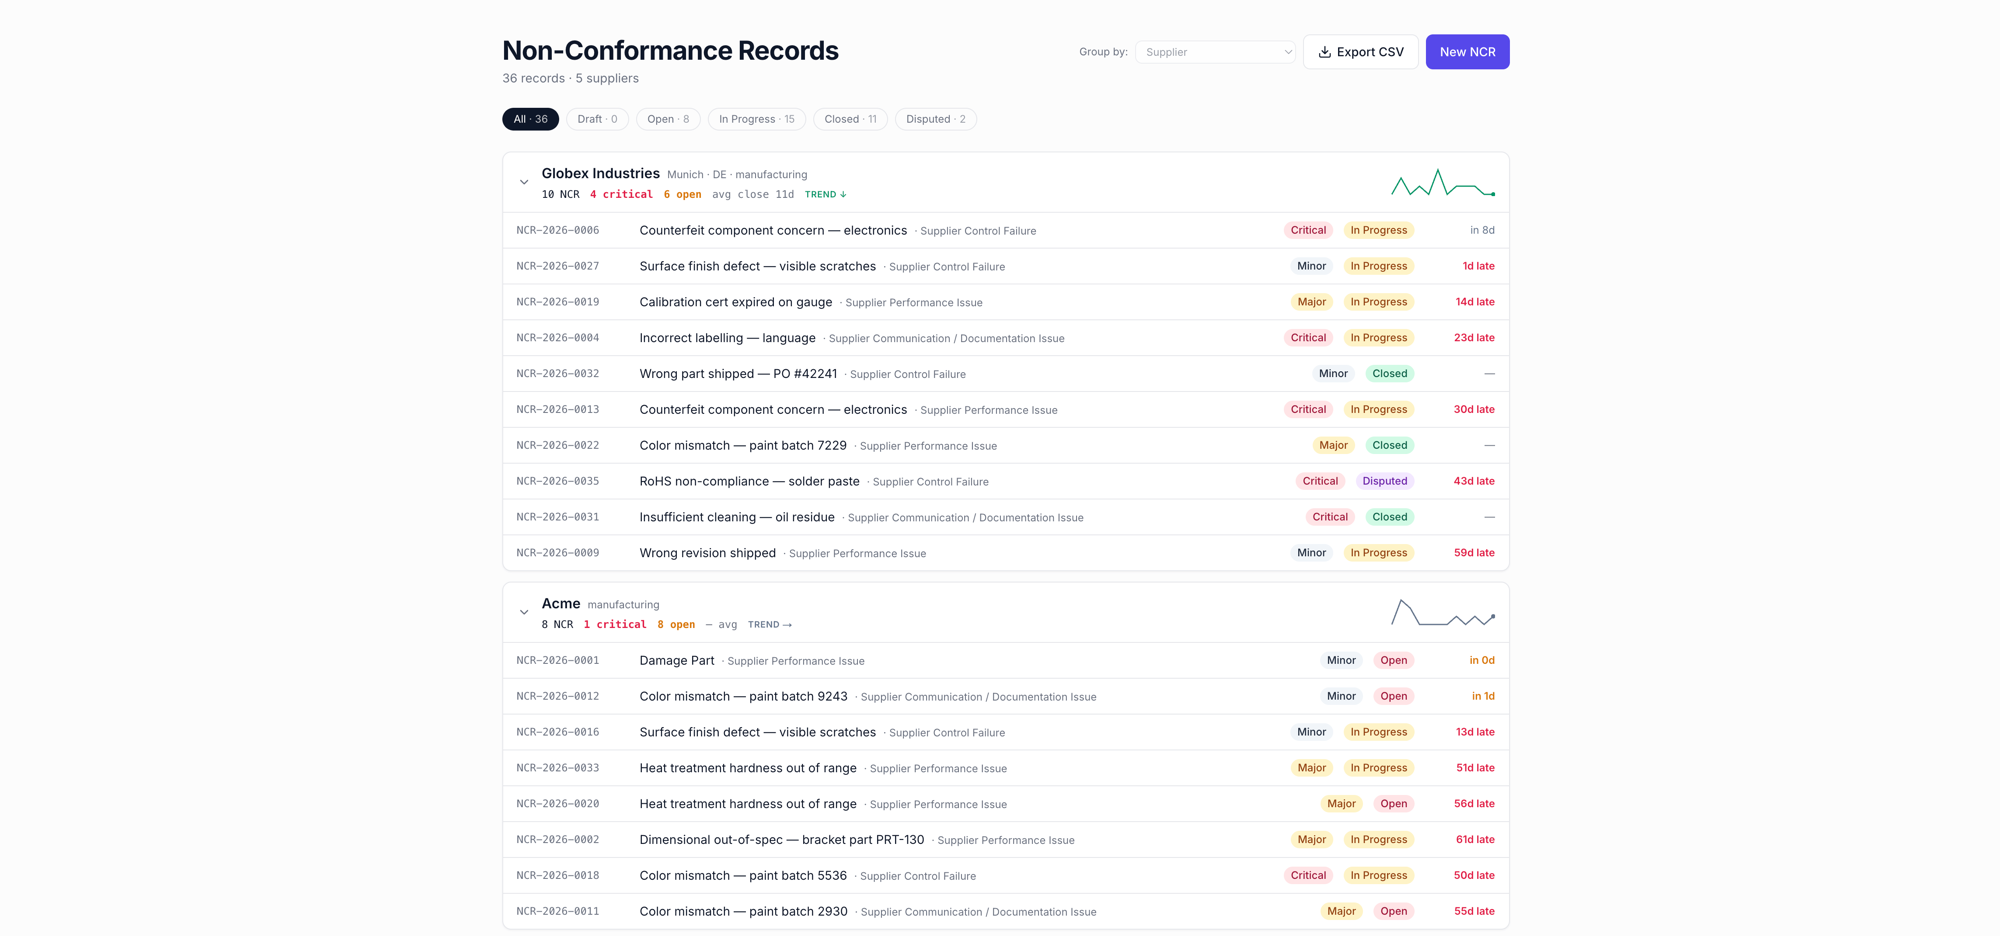This screenshot has width=2000, height=936.
Task: Click the 23d late label
Action: [1474, 338]
